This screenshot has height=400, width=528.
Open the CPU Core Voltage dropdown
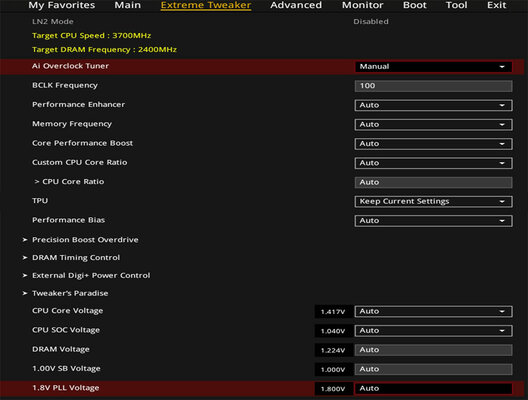tap(433, 311)
